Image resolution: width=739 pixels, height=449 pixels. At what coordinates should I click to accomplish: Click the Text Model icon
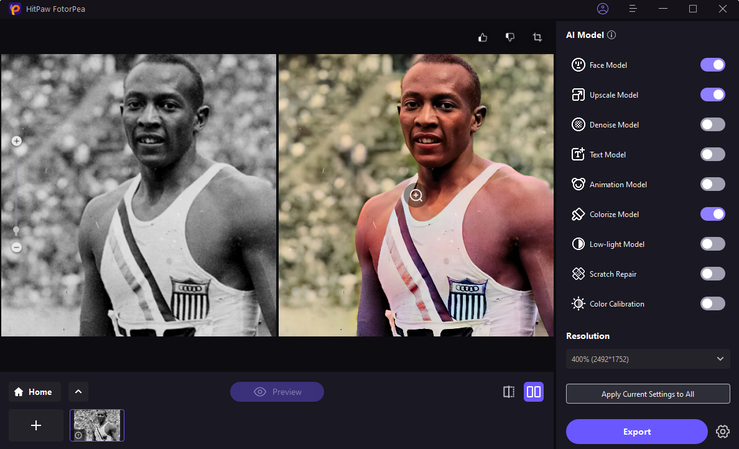click(x=578, y=155)
